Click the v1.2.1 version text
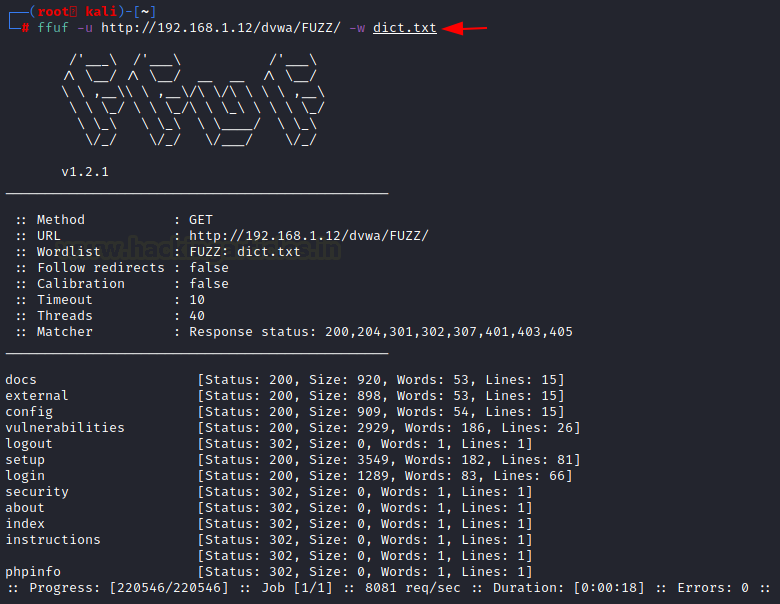The image size is (780, 604). click(x=85, y=172)
